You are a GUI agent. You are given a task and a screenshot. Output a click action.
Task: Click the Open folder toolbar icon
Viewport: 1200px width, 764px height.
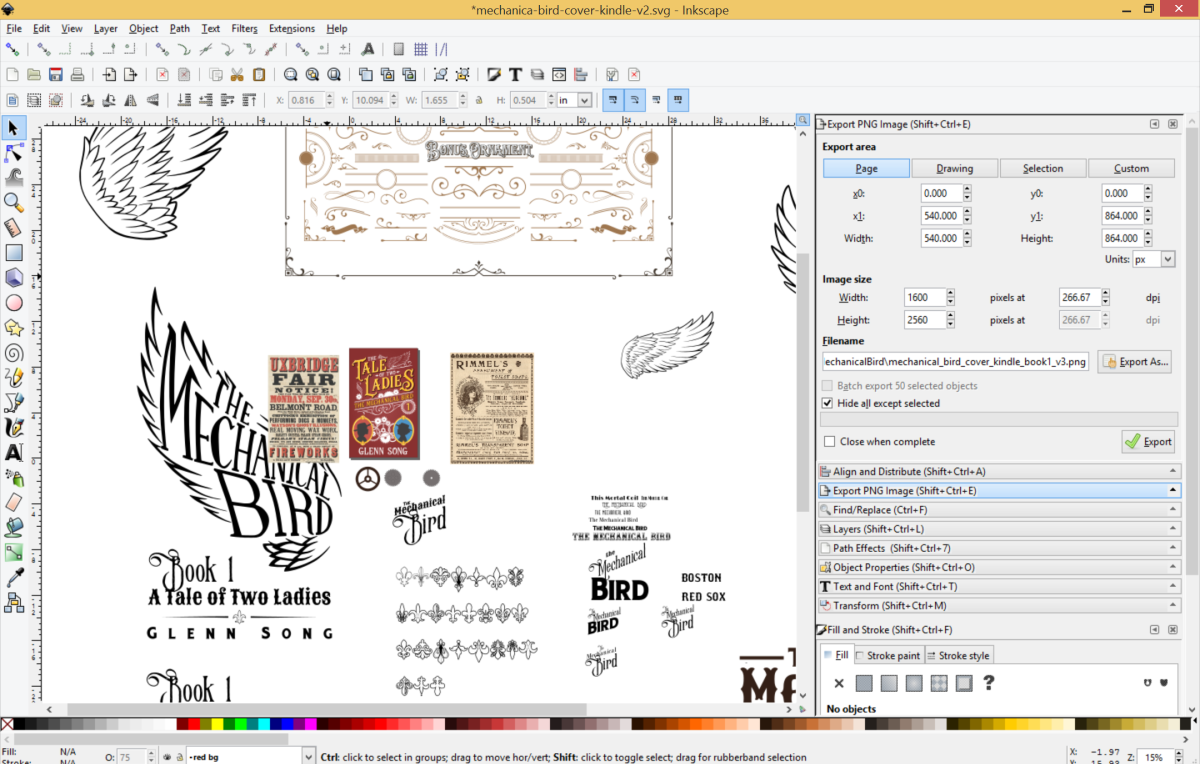coord(33,74)
